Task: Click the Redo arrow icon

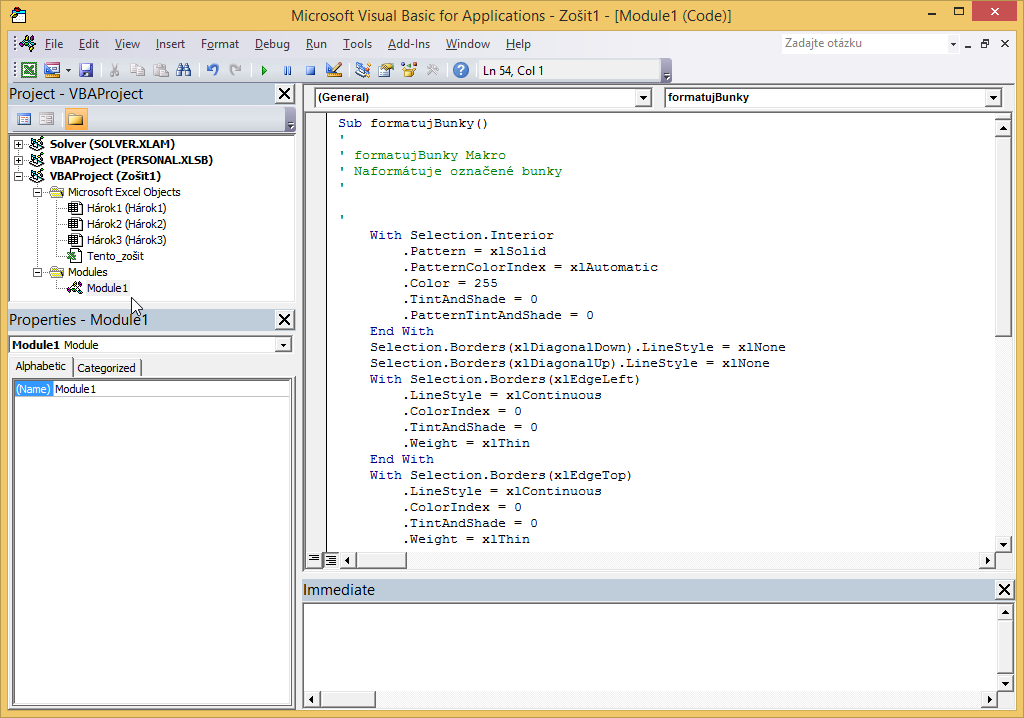Action: (x=236, y=70)
